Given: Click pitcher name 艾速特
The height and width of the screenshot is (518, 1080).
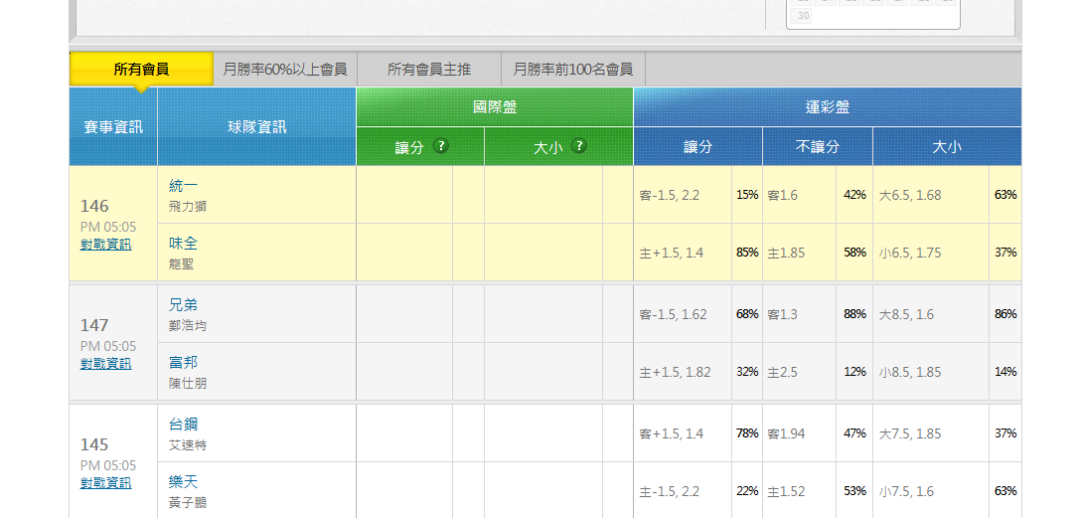Looking at the screenshot, I should click(x=187, y=446).
